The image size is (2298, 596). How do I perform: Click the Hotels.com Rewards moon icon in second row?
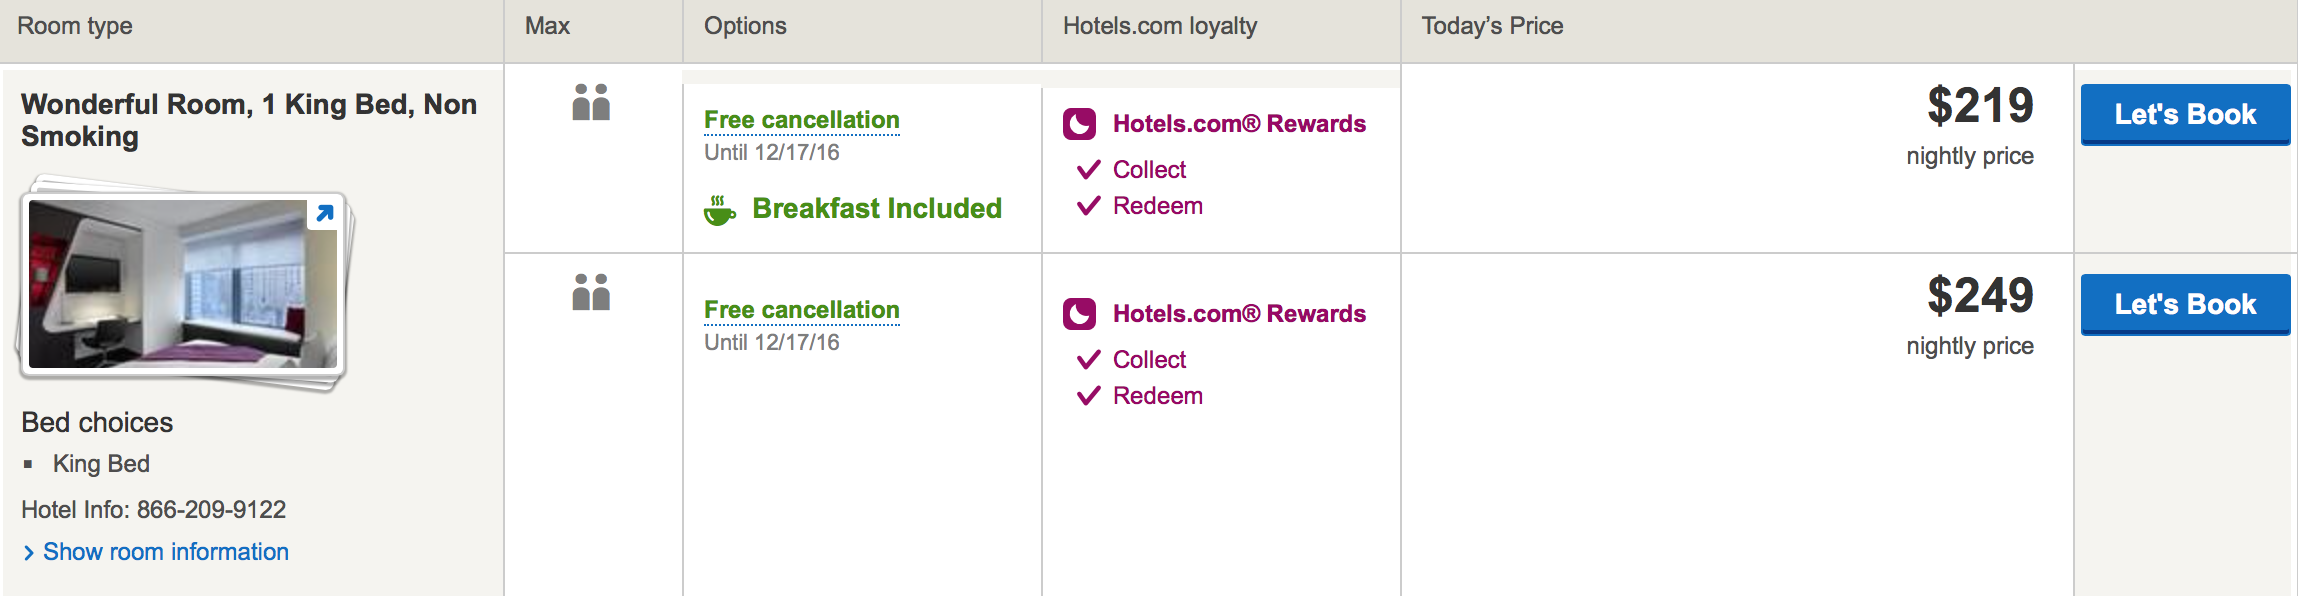pyautogui.click(x=1080, y=314)
